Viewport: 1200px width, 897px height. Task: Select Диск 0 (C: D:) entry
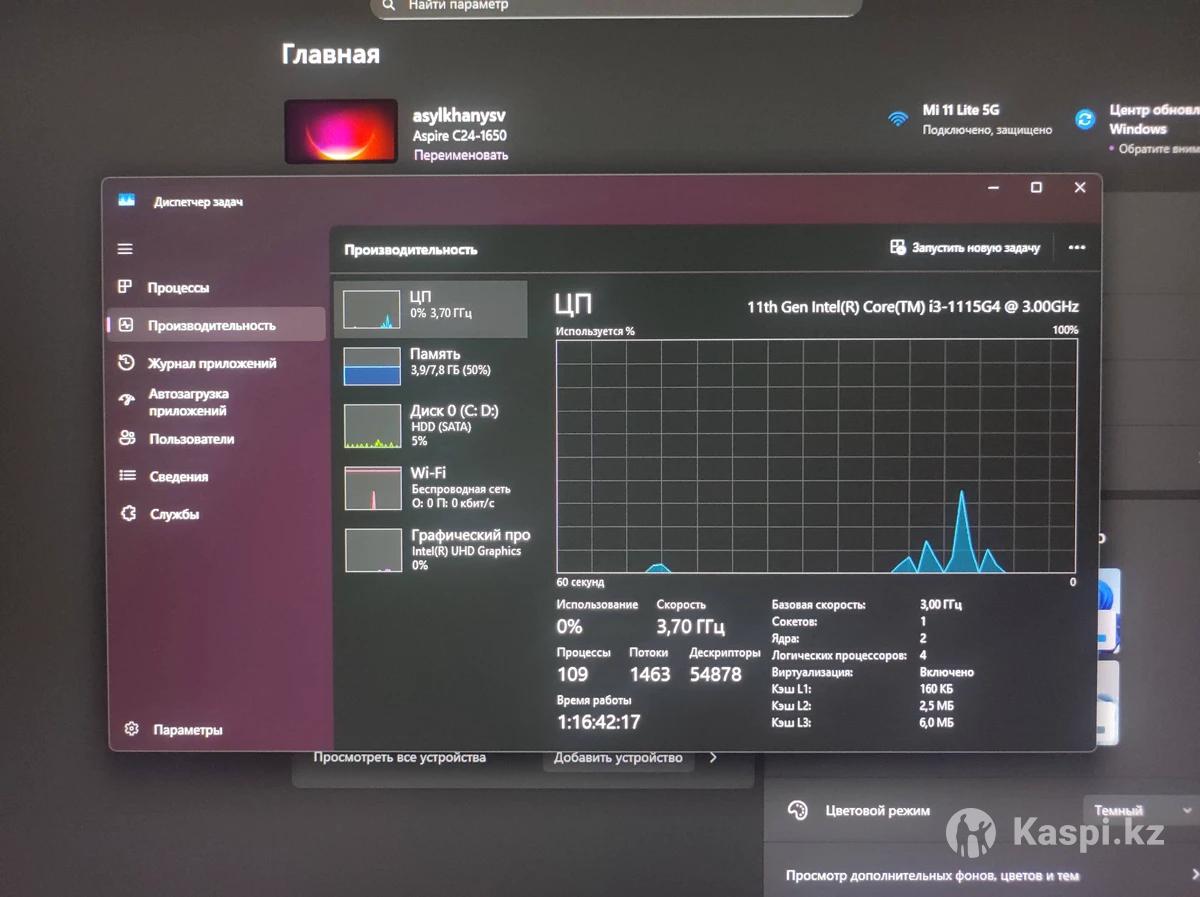(x=430, y=426)
